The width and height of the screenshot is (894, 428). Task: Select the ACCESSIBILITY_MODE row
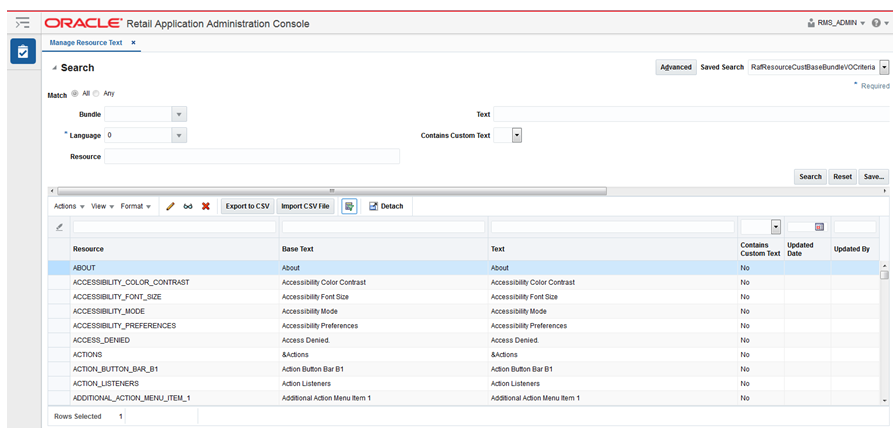464,311
